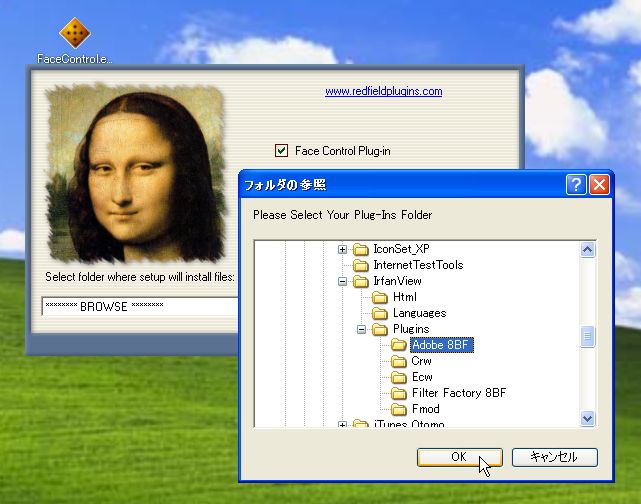641x504 pixels.
Task: Select the Crw folder name
Action: point(421,361)
